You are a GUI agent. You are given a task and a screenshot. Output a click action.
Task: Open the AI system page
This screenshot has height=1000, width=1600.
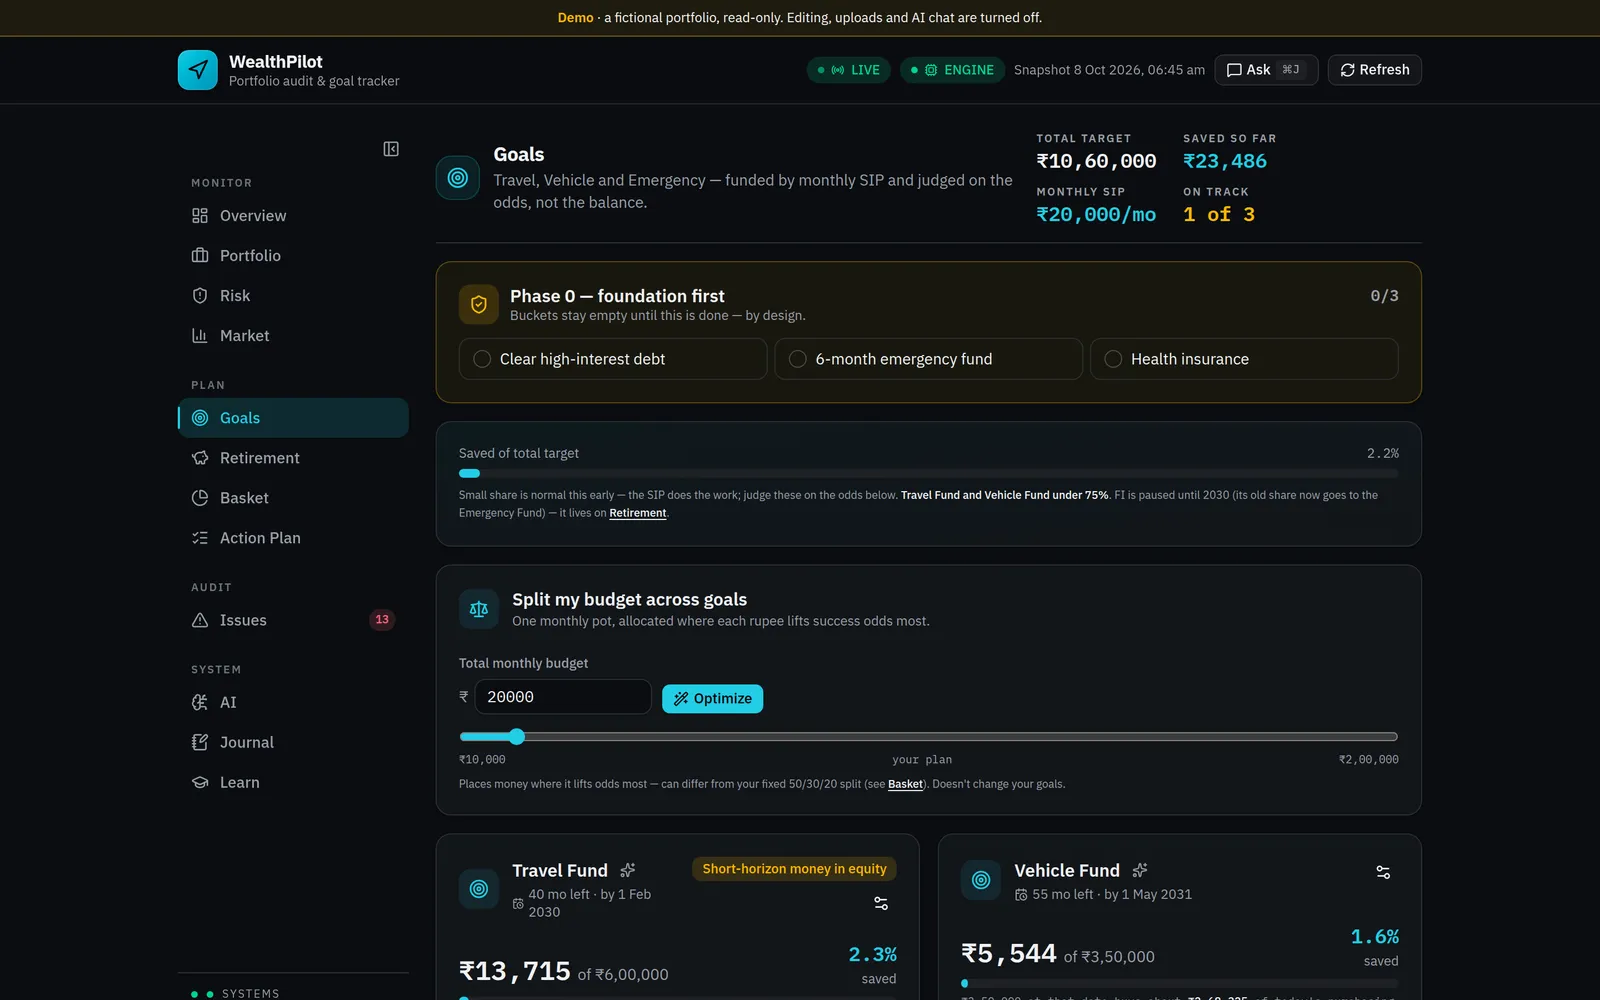point(293,702)
